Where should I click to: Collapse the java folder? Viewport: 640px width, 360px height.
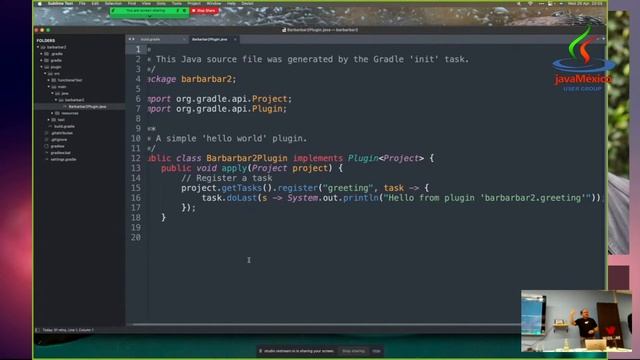point(53,93)
